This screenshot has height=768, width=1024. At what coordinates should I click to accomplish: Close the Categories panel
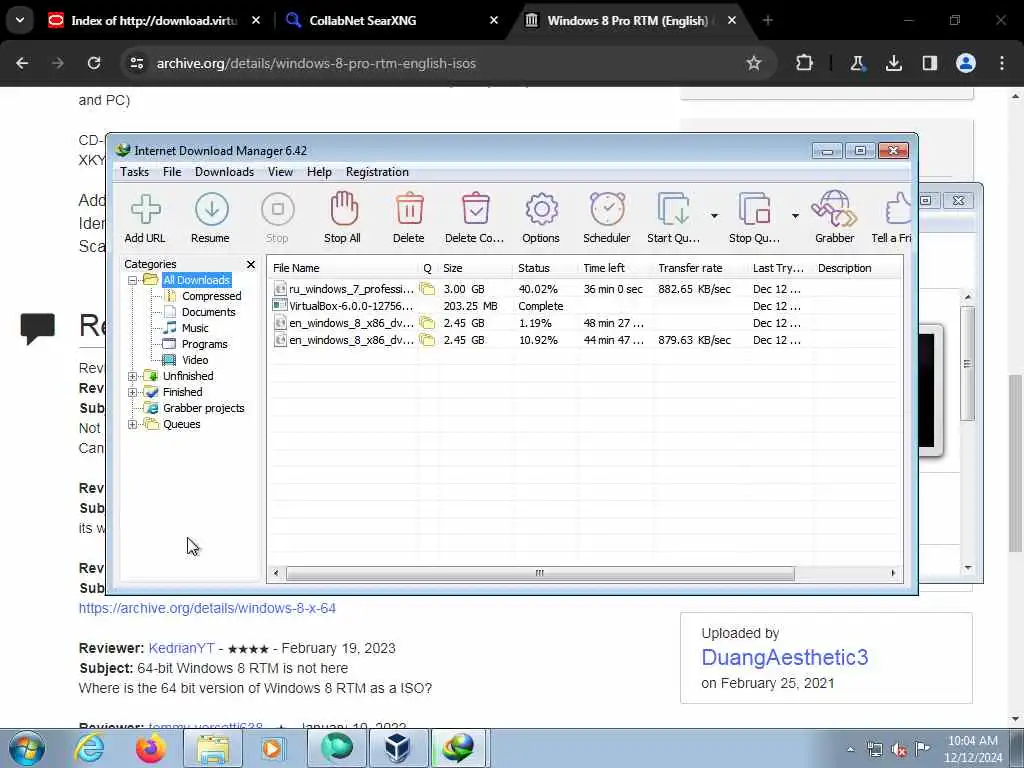point(251,264)
